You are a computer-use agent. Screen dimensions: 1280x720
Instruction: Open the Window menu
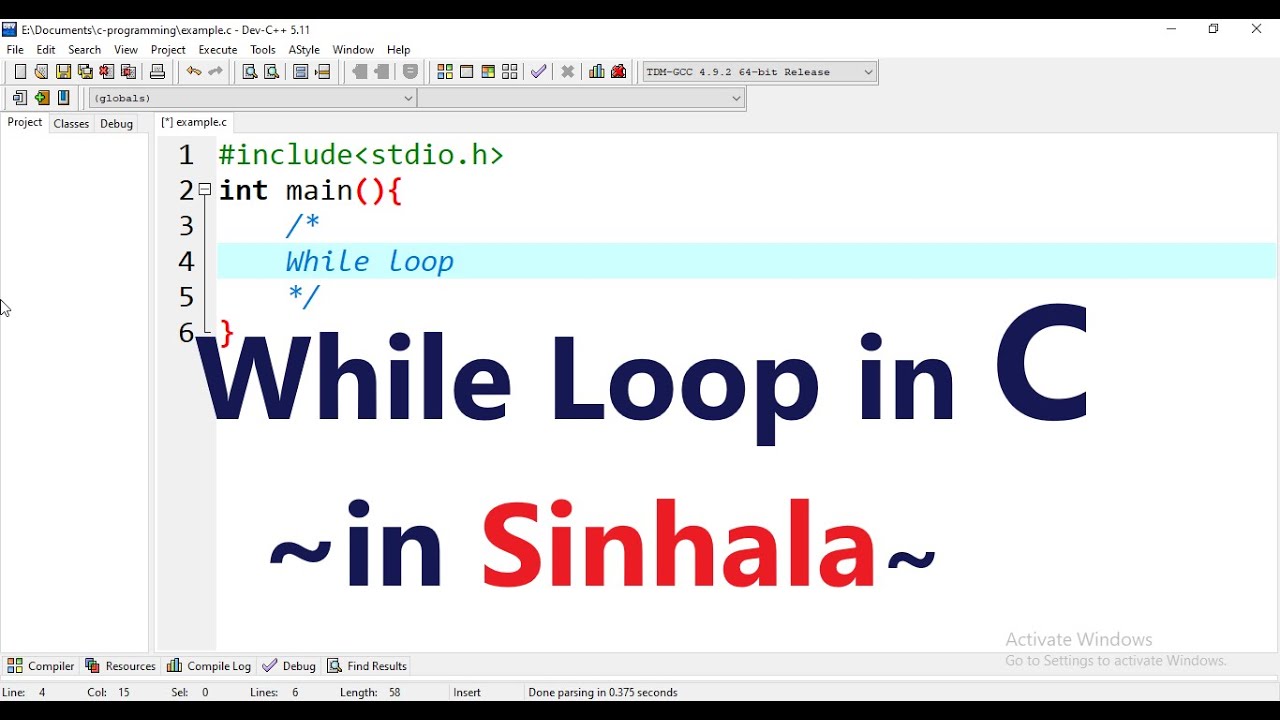click(353, 50)
